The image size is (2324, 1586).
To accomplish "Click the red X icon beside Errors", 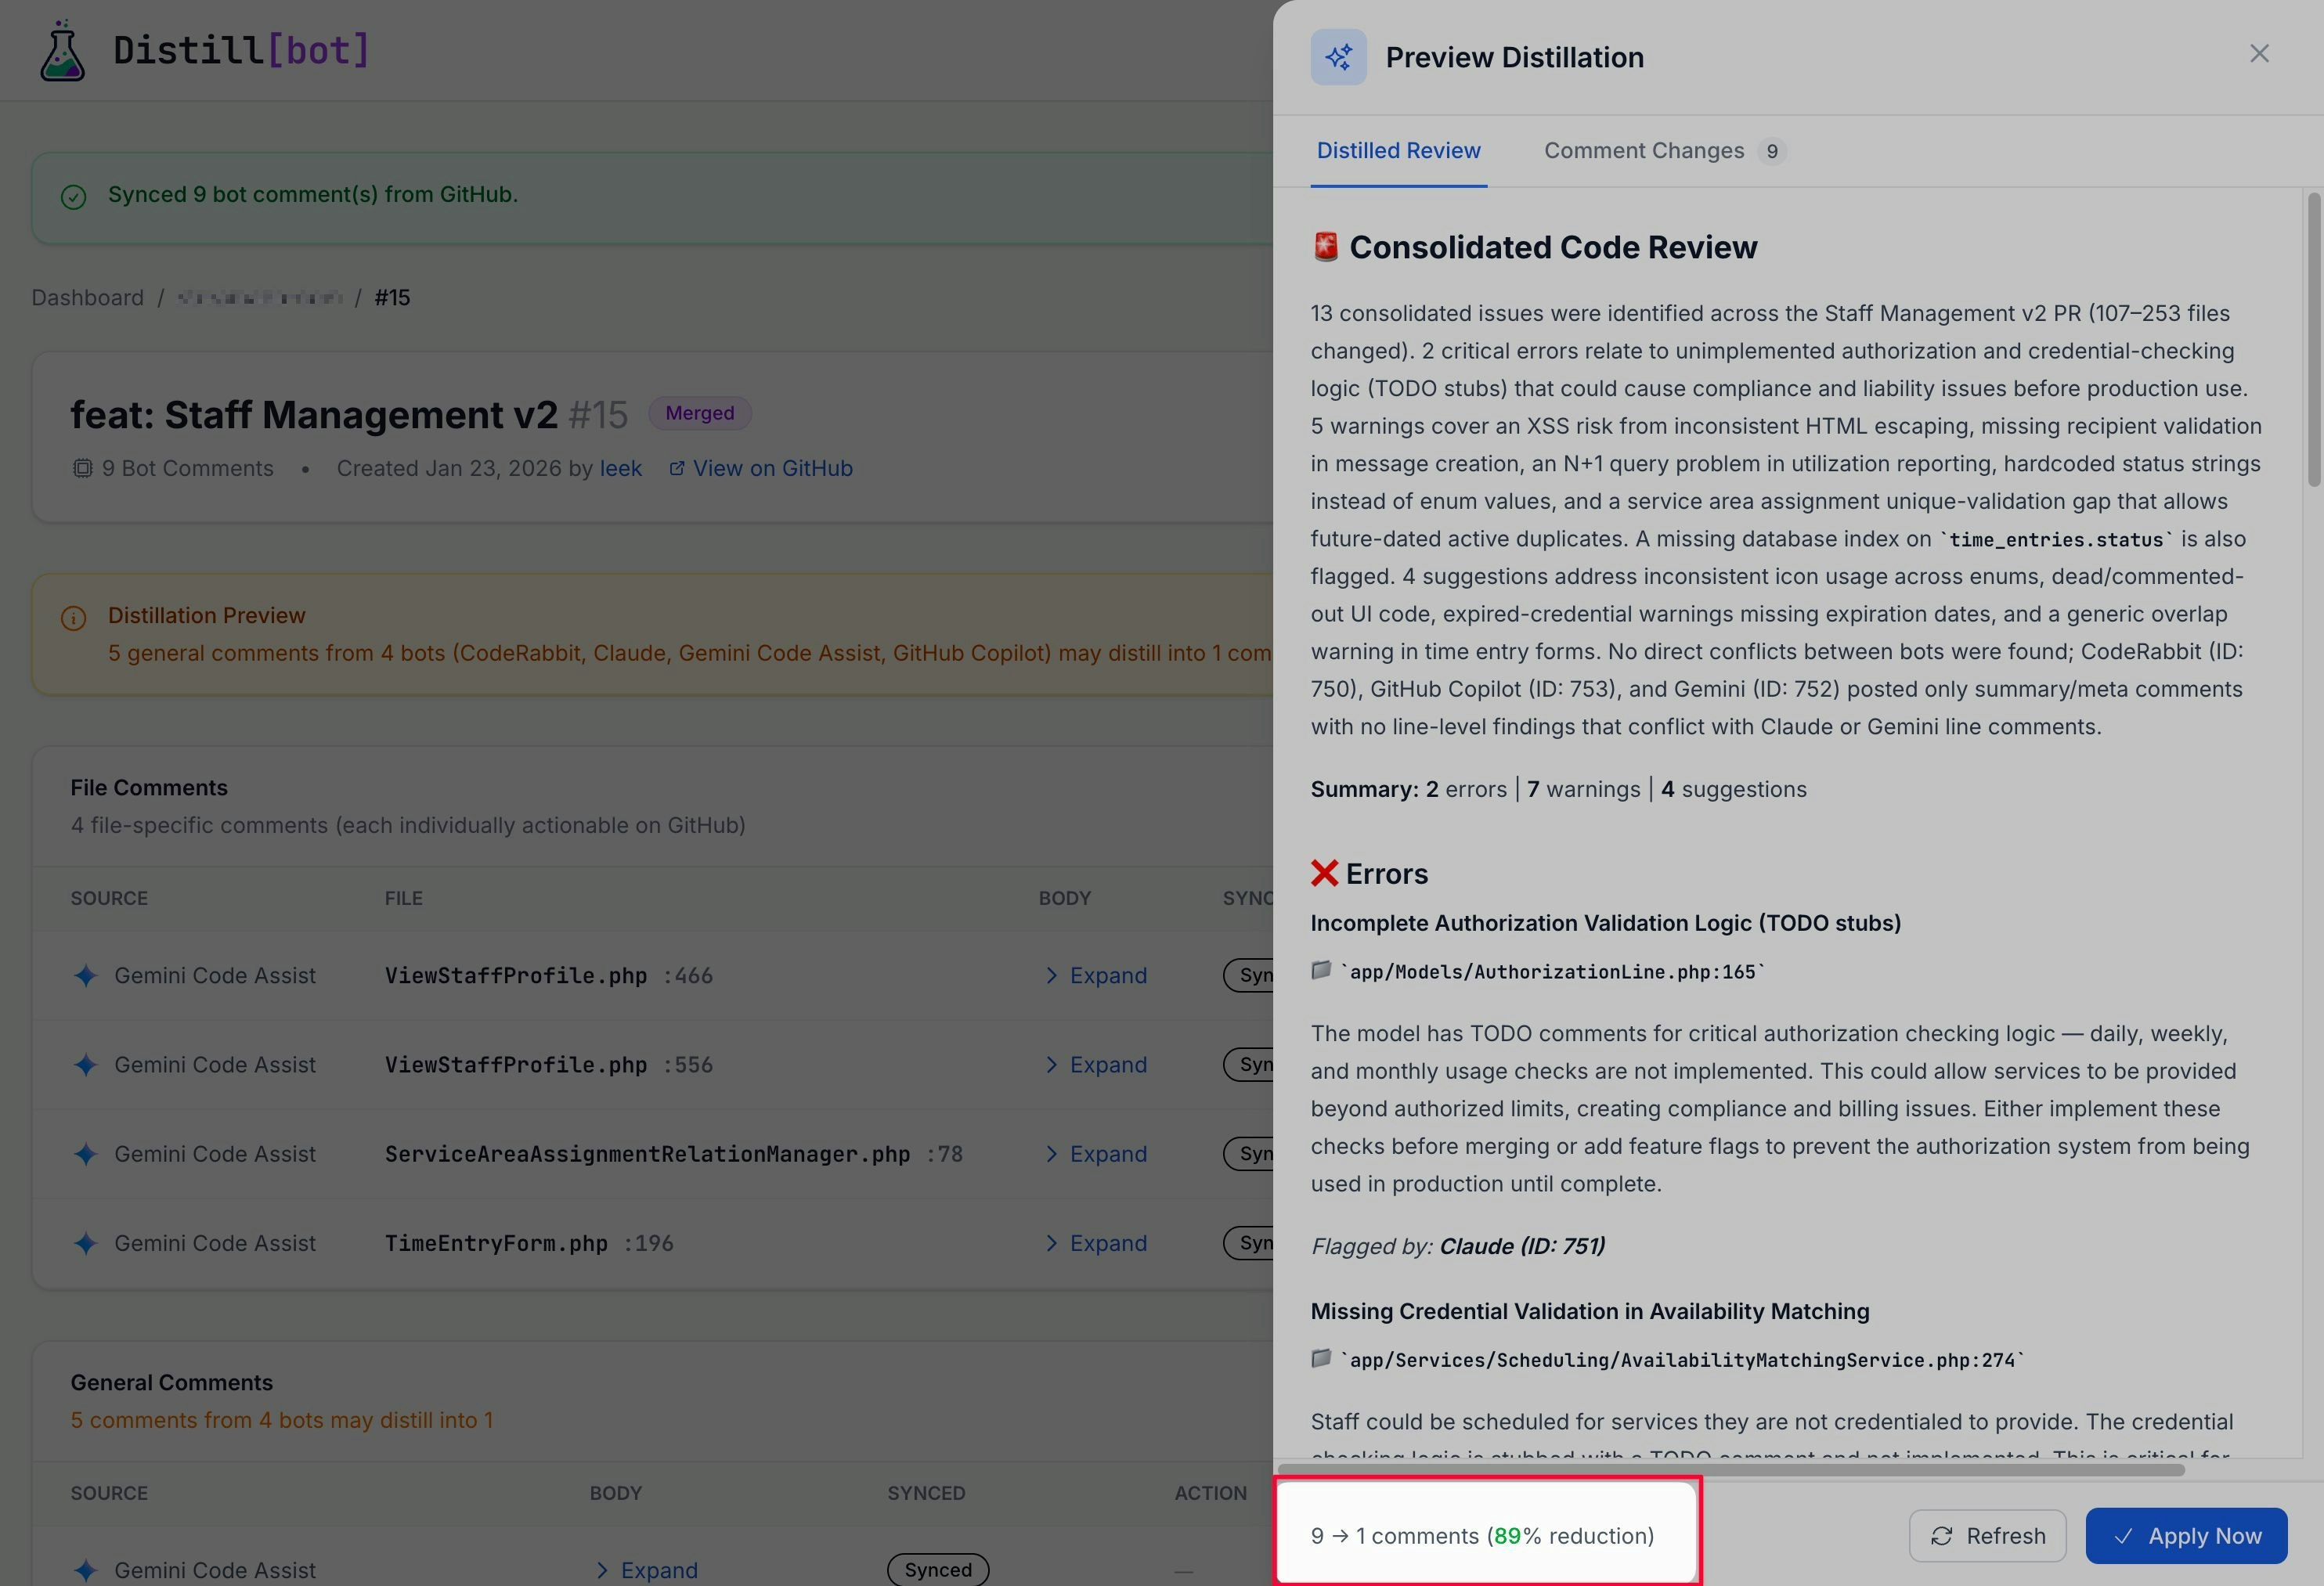I will click(x=1324, y=873).
